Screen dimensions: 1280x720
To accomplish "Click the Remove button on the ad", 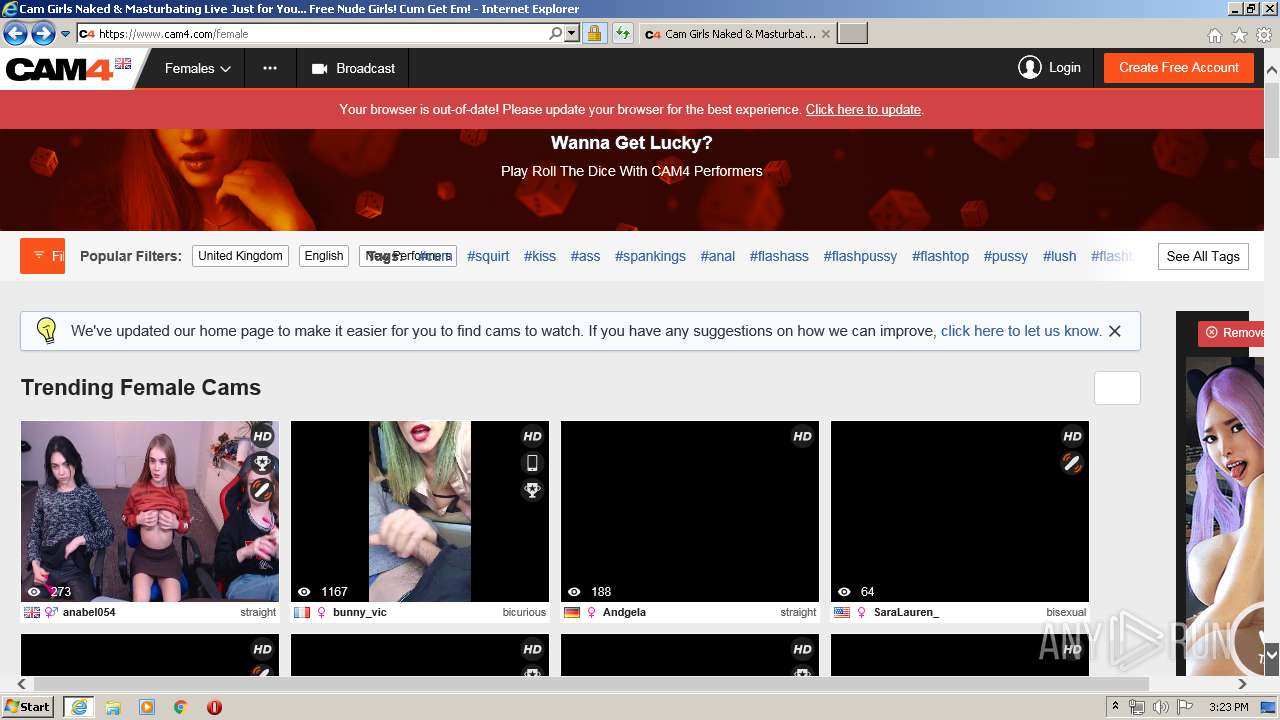I will pos(1231,333).
